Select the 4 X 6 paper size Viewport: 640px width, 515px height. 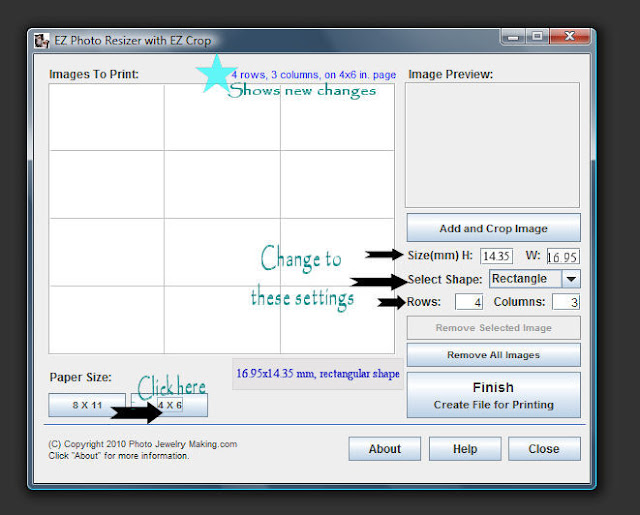(169, 405)
